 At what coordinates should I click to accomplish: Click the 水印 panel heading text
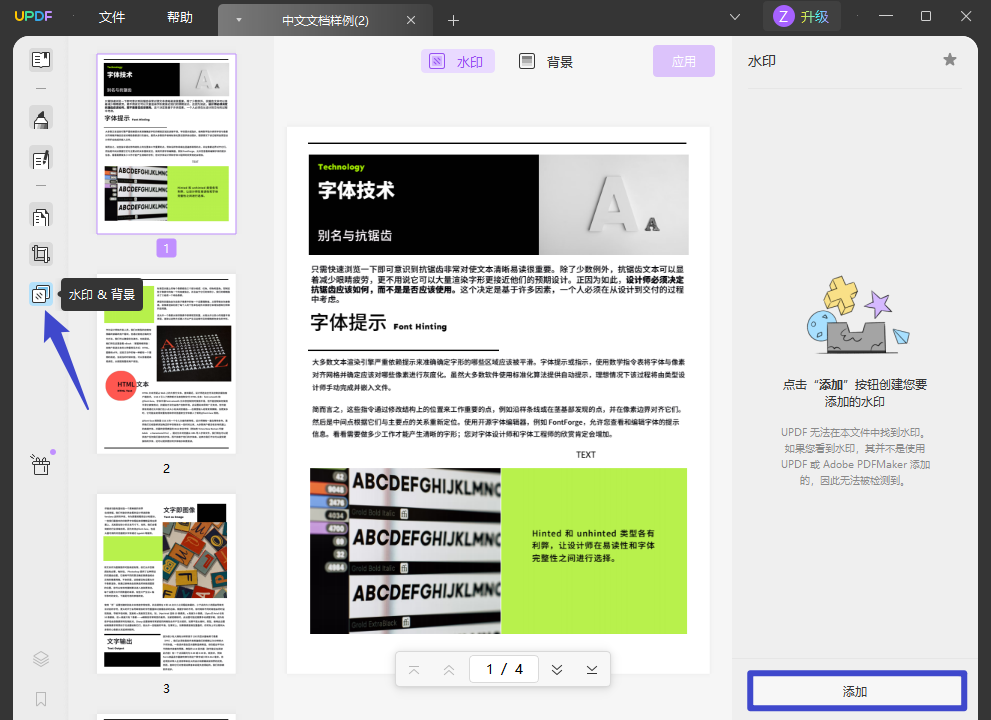pyautogui.click(x=762, y=61)
